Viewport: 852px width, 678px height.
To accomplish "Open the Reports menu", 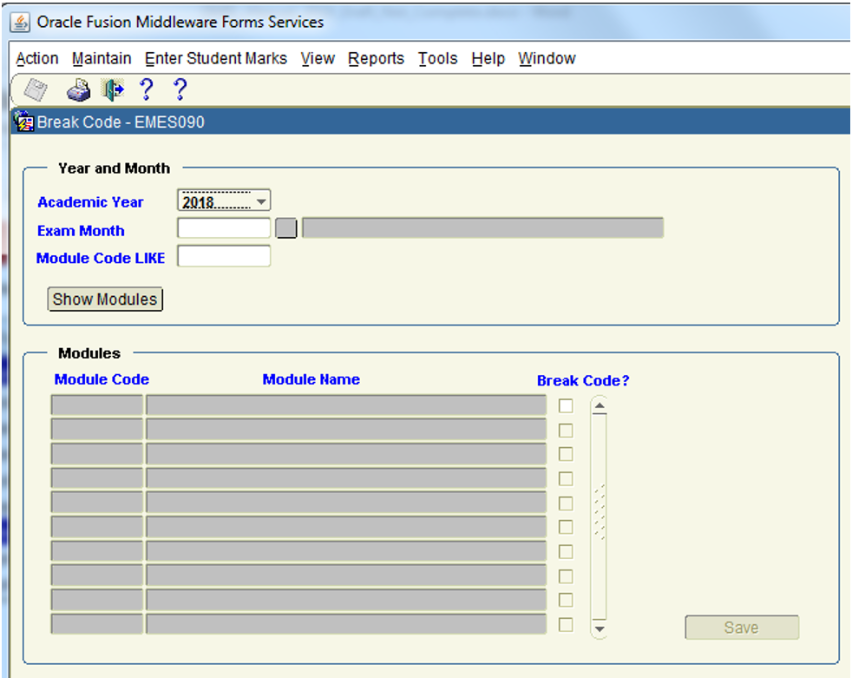I will (376, 59).
